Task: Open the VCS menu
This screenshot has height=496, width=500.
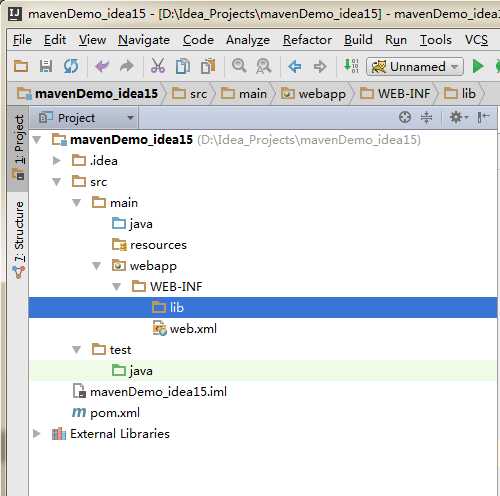Action: click(x=476, y=40)
